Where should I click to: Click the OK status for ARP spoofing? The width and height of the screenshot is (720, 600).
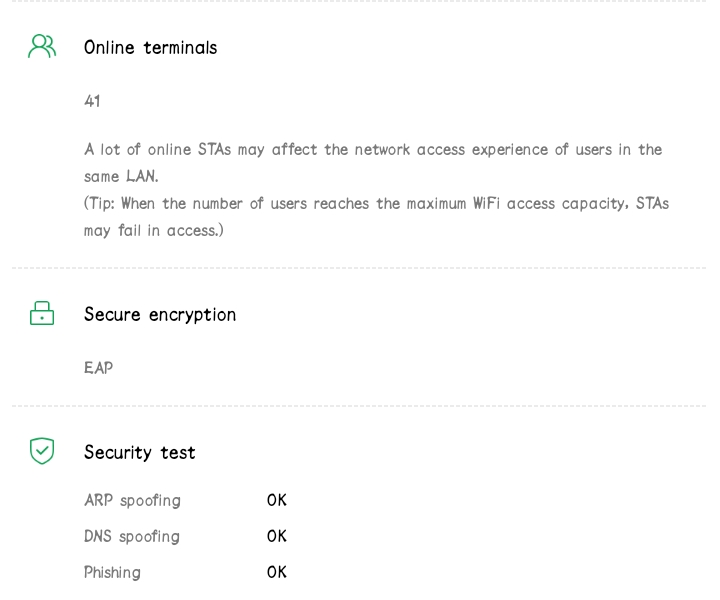pos(277,500)
